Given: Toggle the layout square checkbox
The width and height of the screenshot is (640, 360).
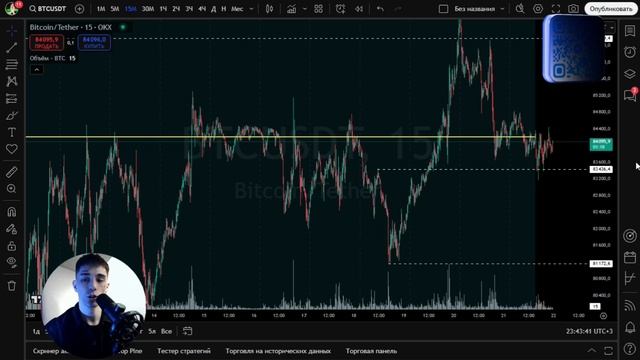Looking at the screenshot, I should [443, 9].
